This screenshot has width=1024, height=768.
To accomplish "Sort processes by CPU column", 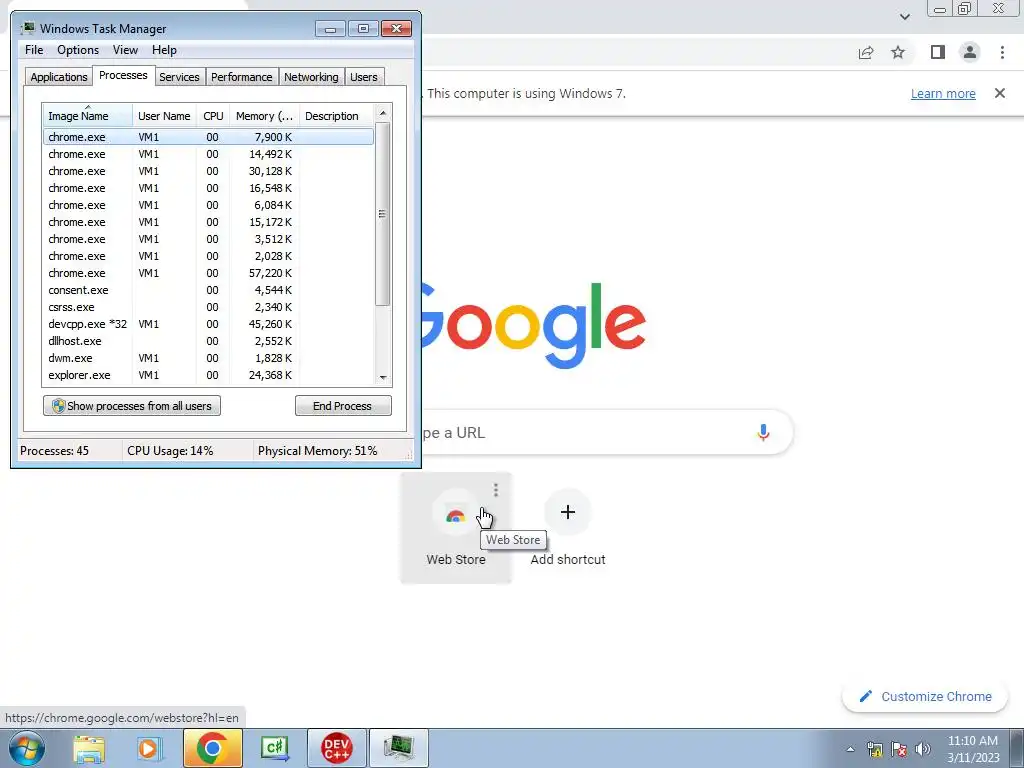I will tap(213, 116).
